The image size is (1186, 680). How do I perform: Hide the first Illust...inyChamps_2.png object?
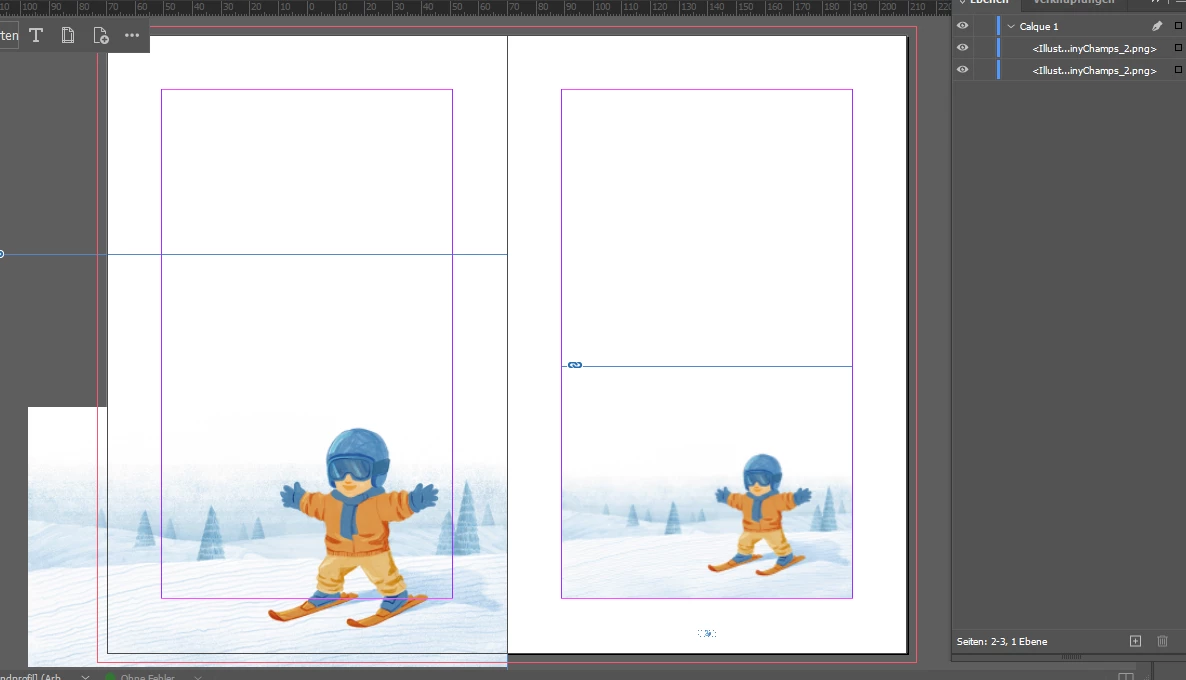pyautogui.click(x=962, y=48)
